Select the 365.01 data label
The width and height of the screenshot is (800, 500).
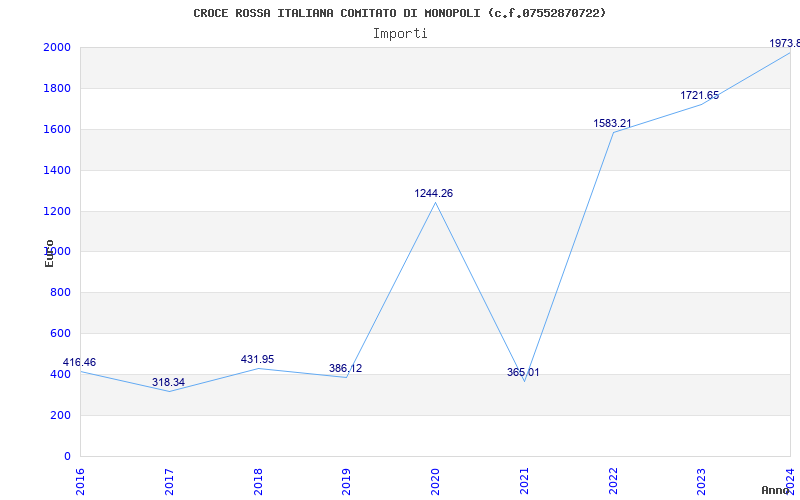523,372
